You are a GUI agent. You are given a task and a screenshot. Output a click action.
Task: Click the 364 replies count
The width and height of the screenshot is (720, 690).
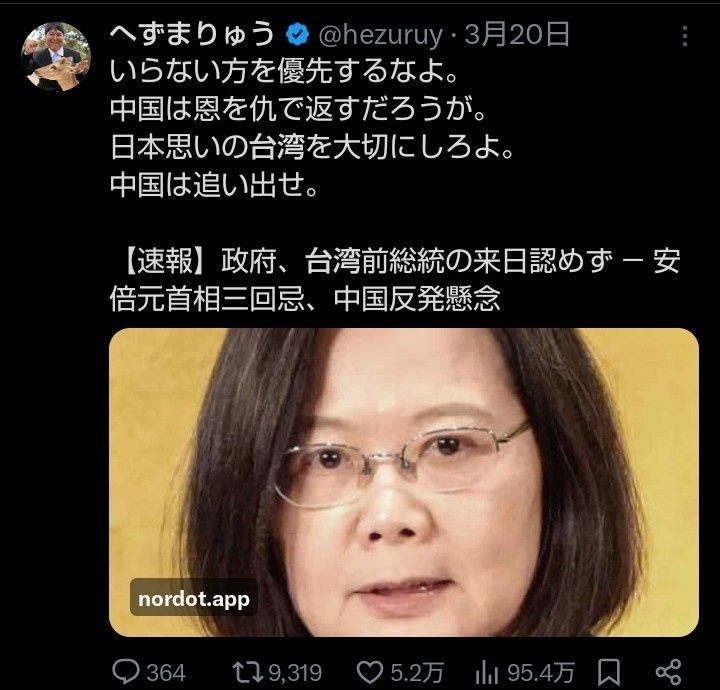pyautogui.click(x=166, y=673)
